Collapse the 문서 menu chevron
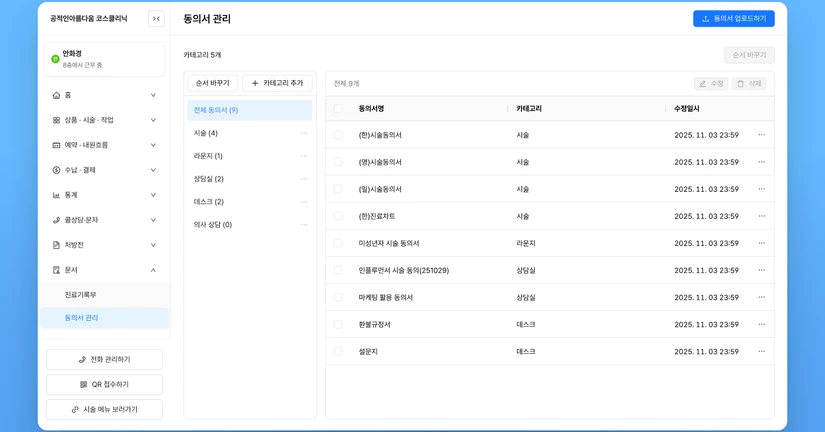825x432 pixels. [x=153, y=270]
